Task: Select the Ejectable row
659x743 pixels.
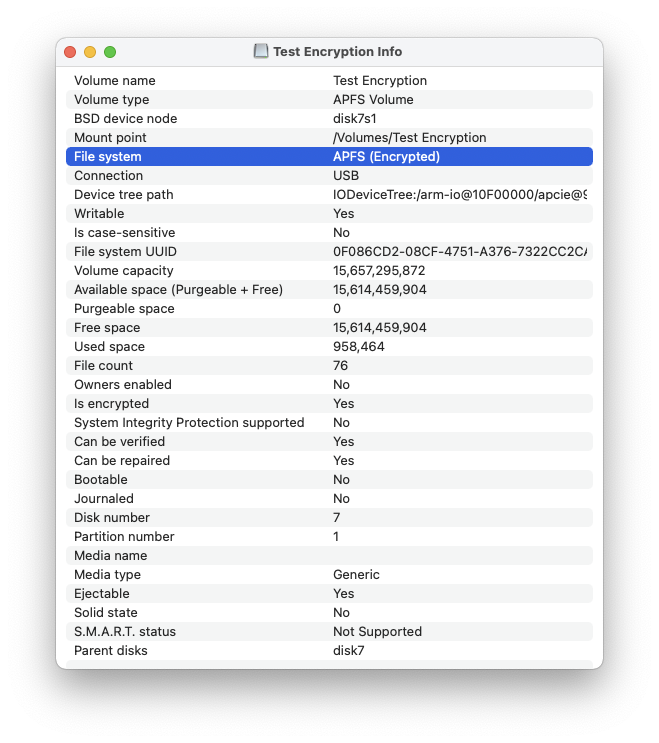Action: pyautogui.click(x=329, y=594)
